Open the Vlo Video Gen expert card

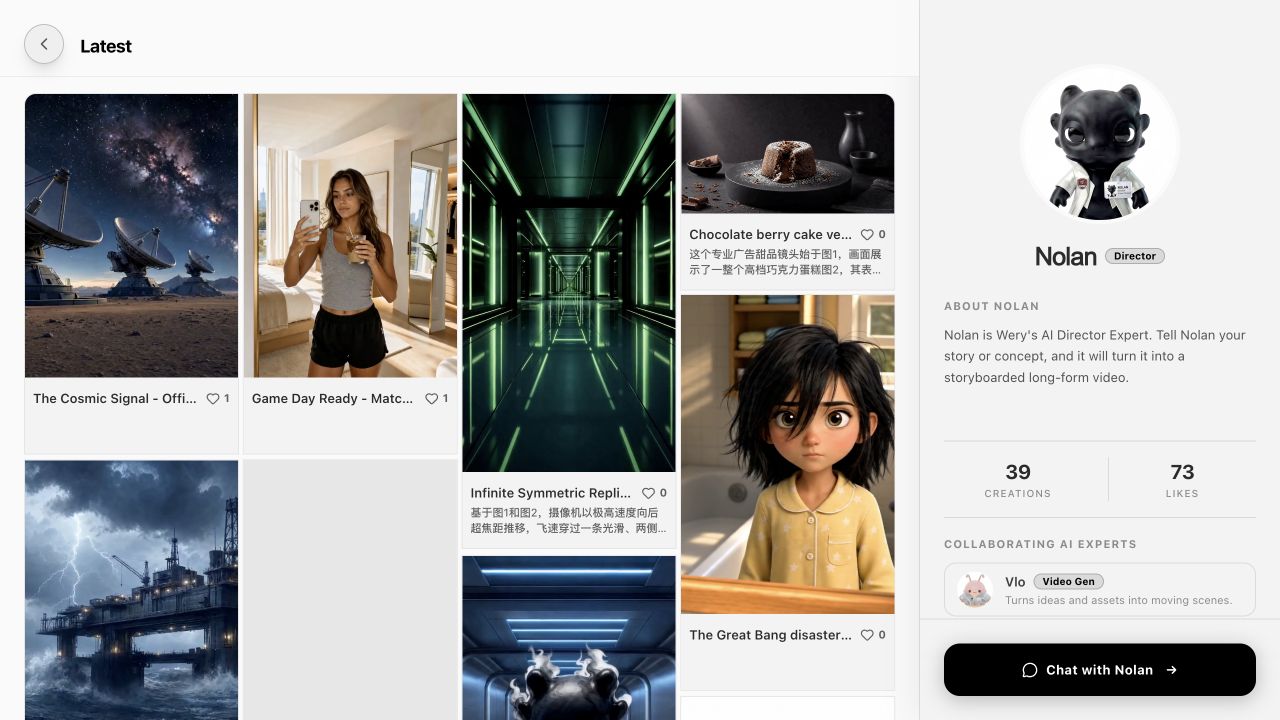click(x=1100, y=590)
